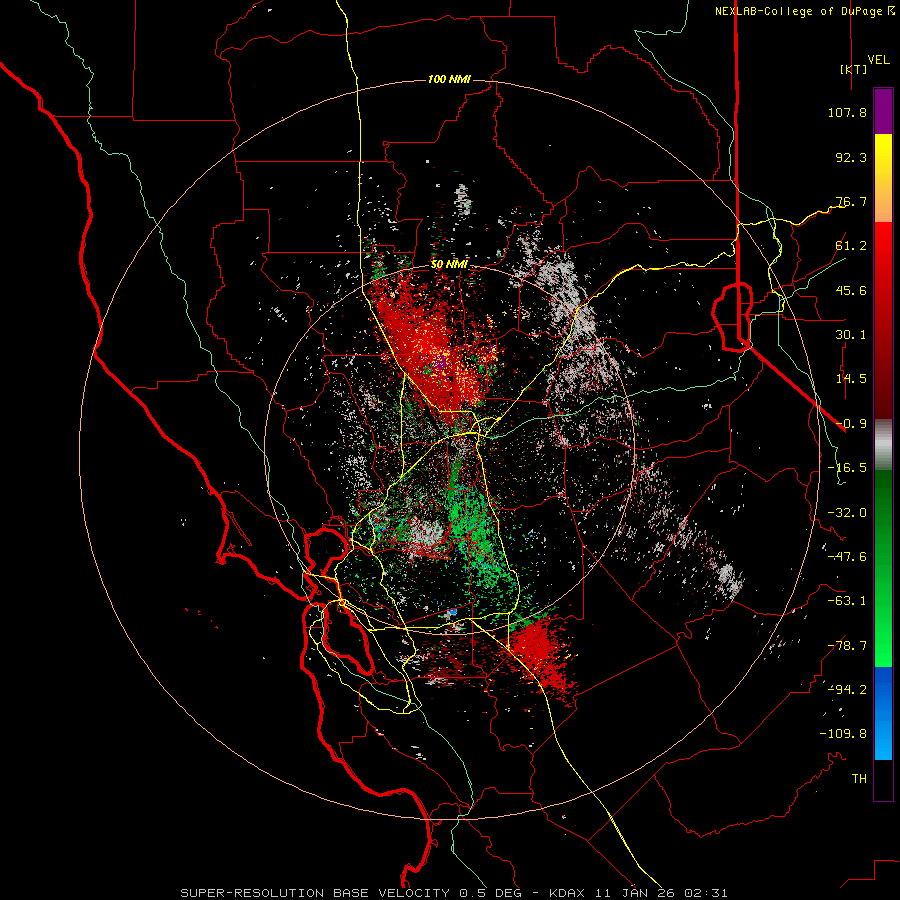
Task: Click the 30.1 velocity scale value
Action: 851,335
